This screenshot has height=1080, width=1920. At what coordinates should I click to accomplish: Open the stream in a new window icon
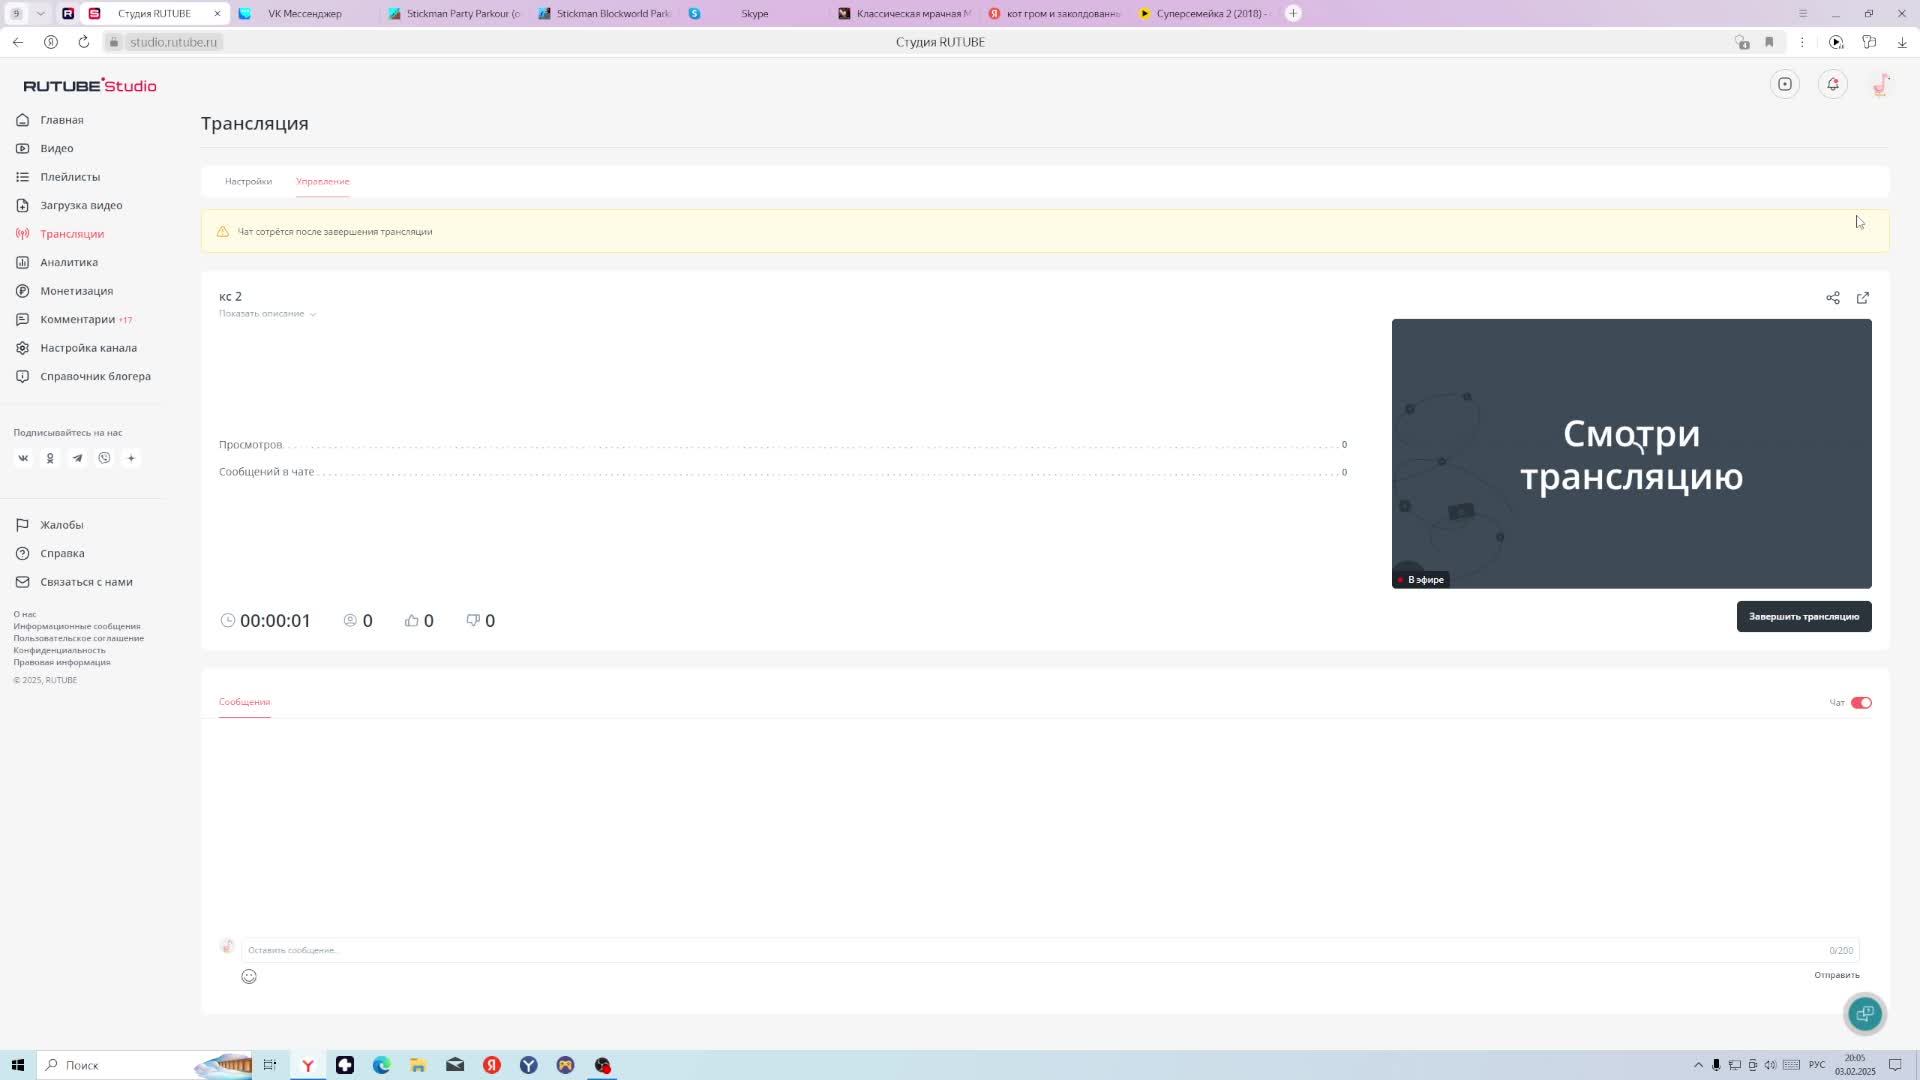tap(1862, 298)
